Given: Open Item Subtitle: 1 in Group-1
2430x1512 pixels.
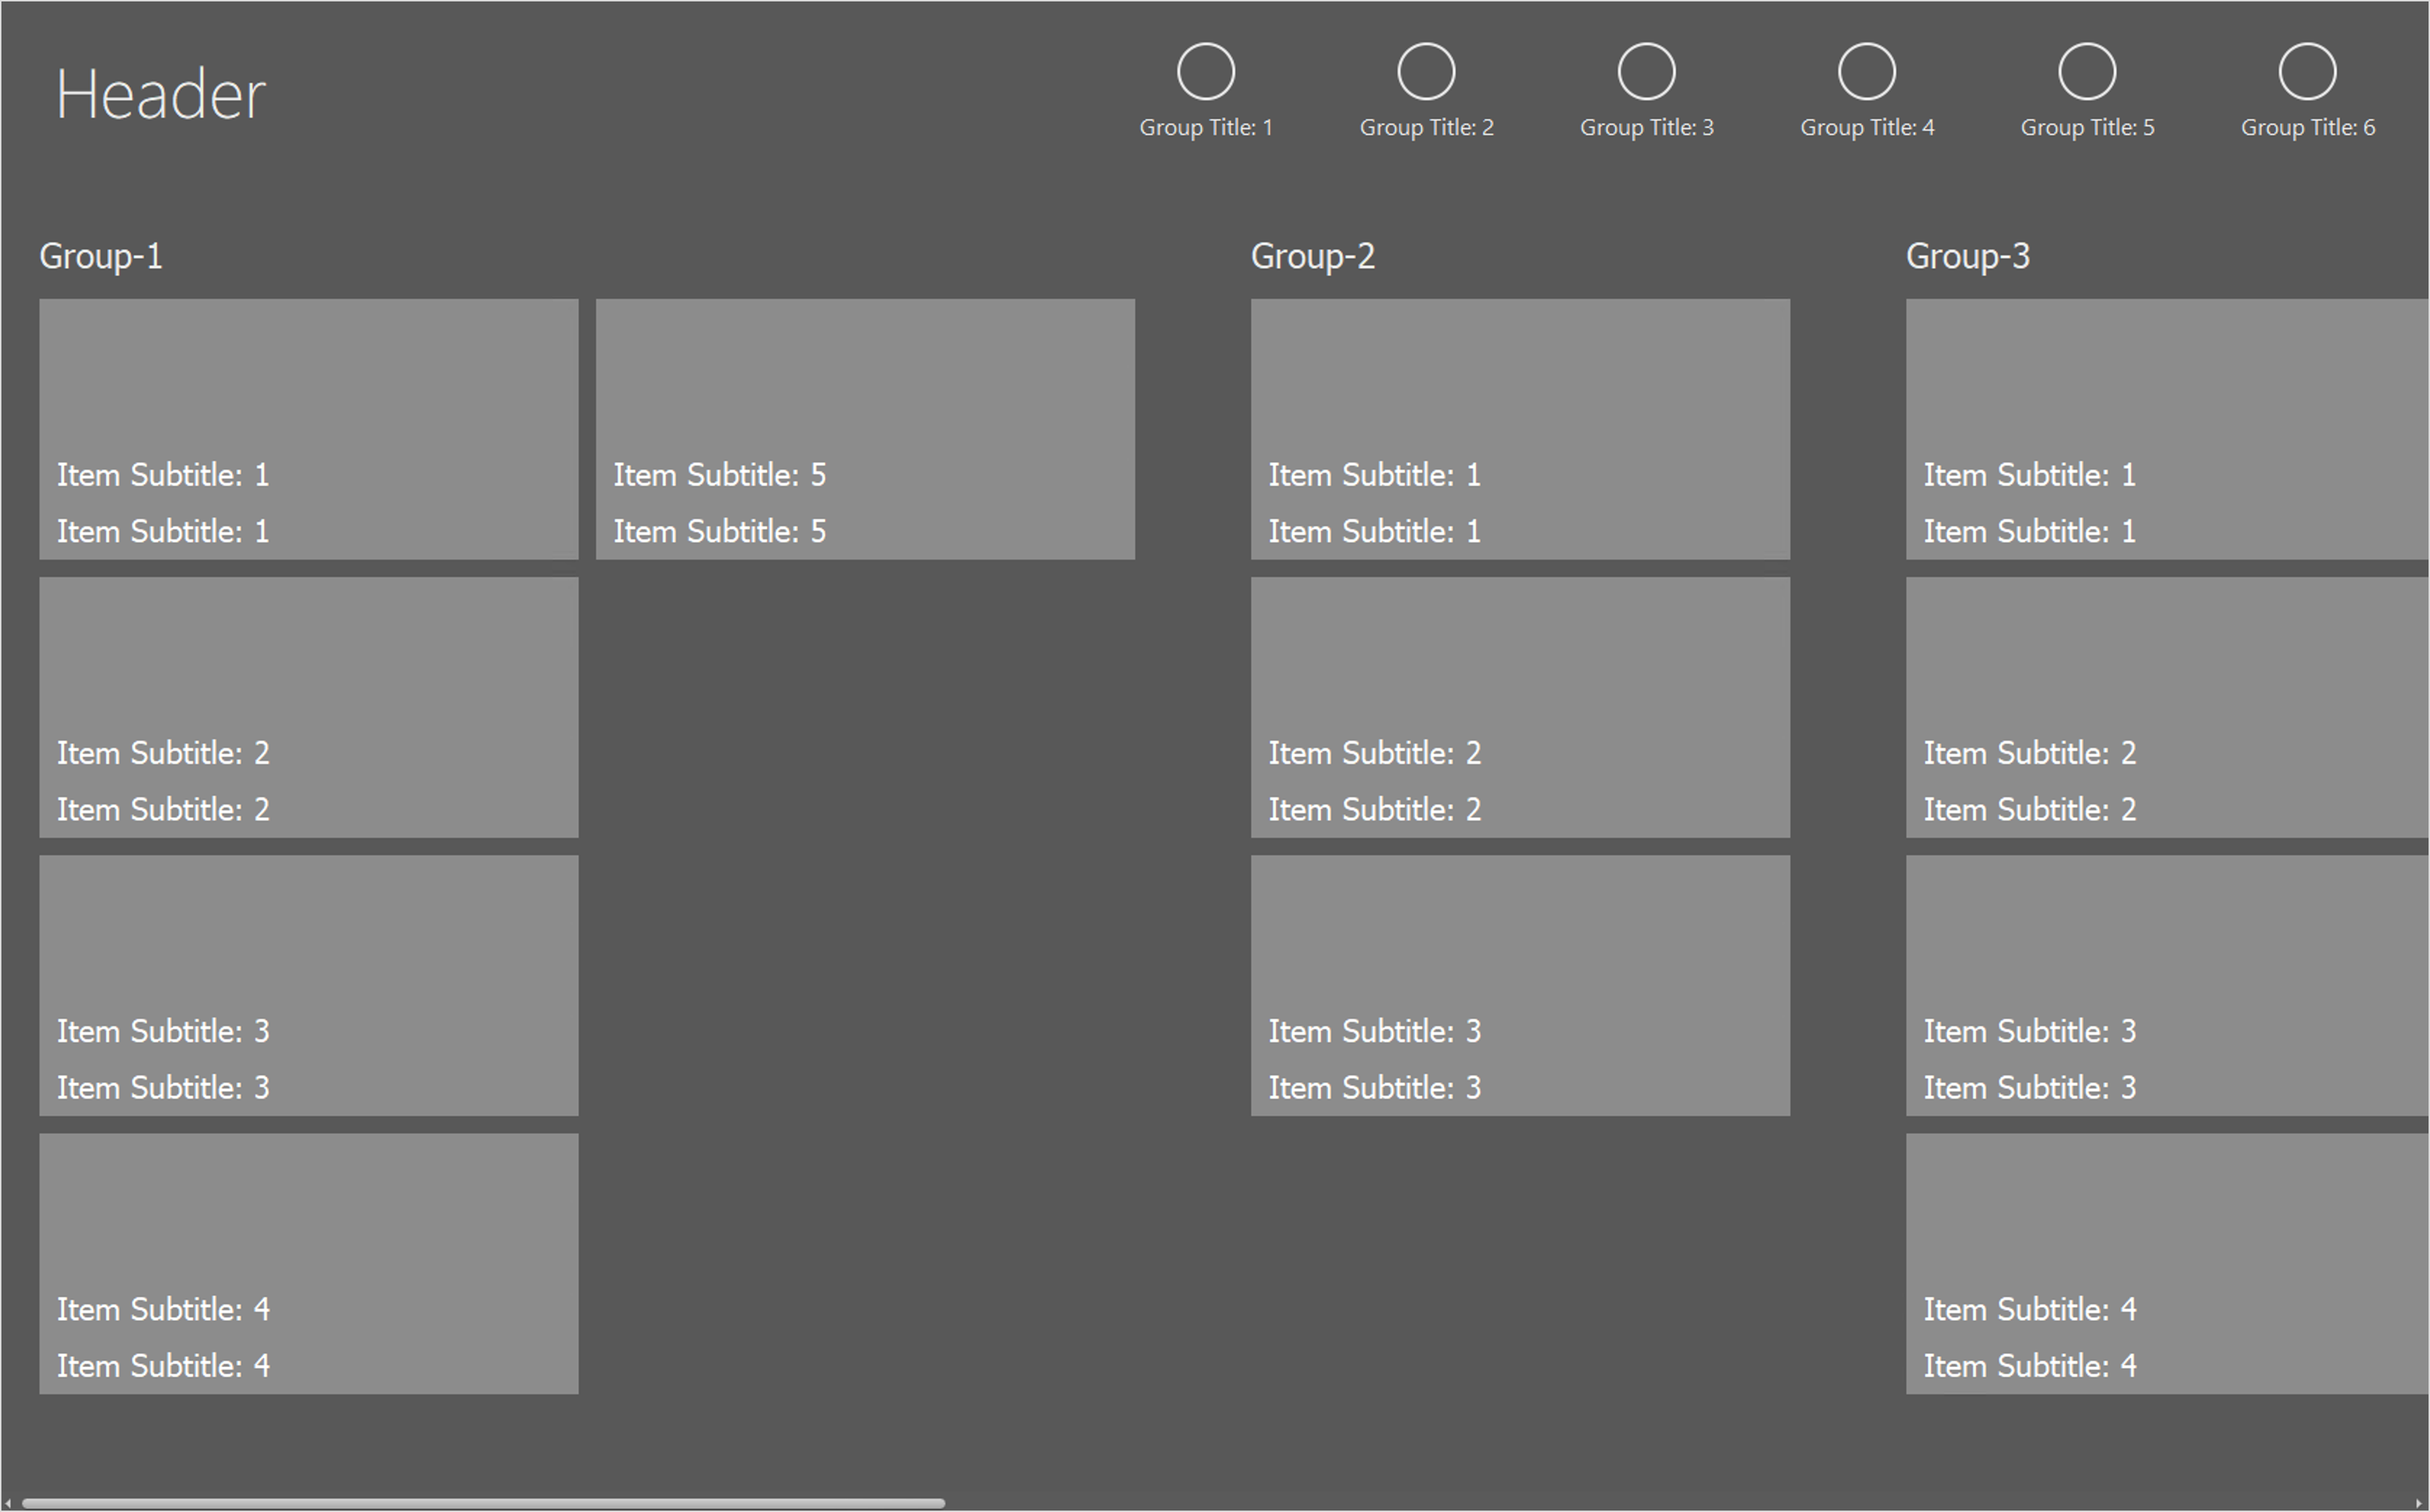Looking at the screenshot, I should [x=308, y=428].
